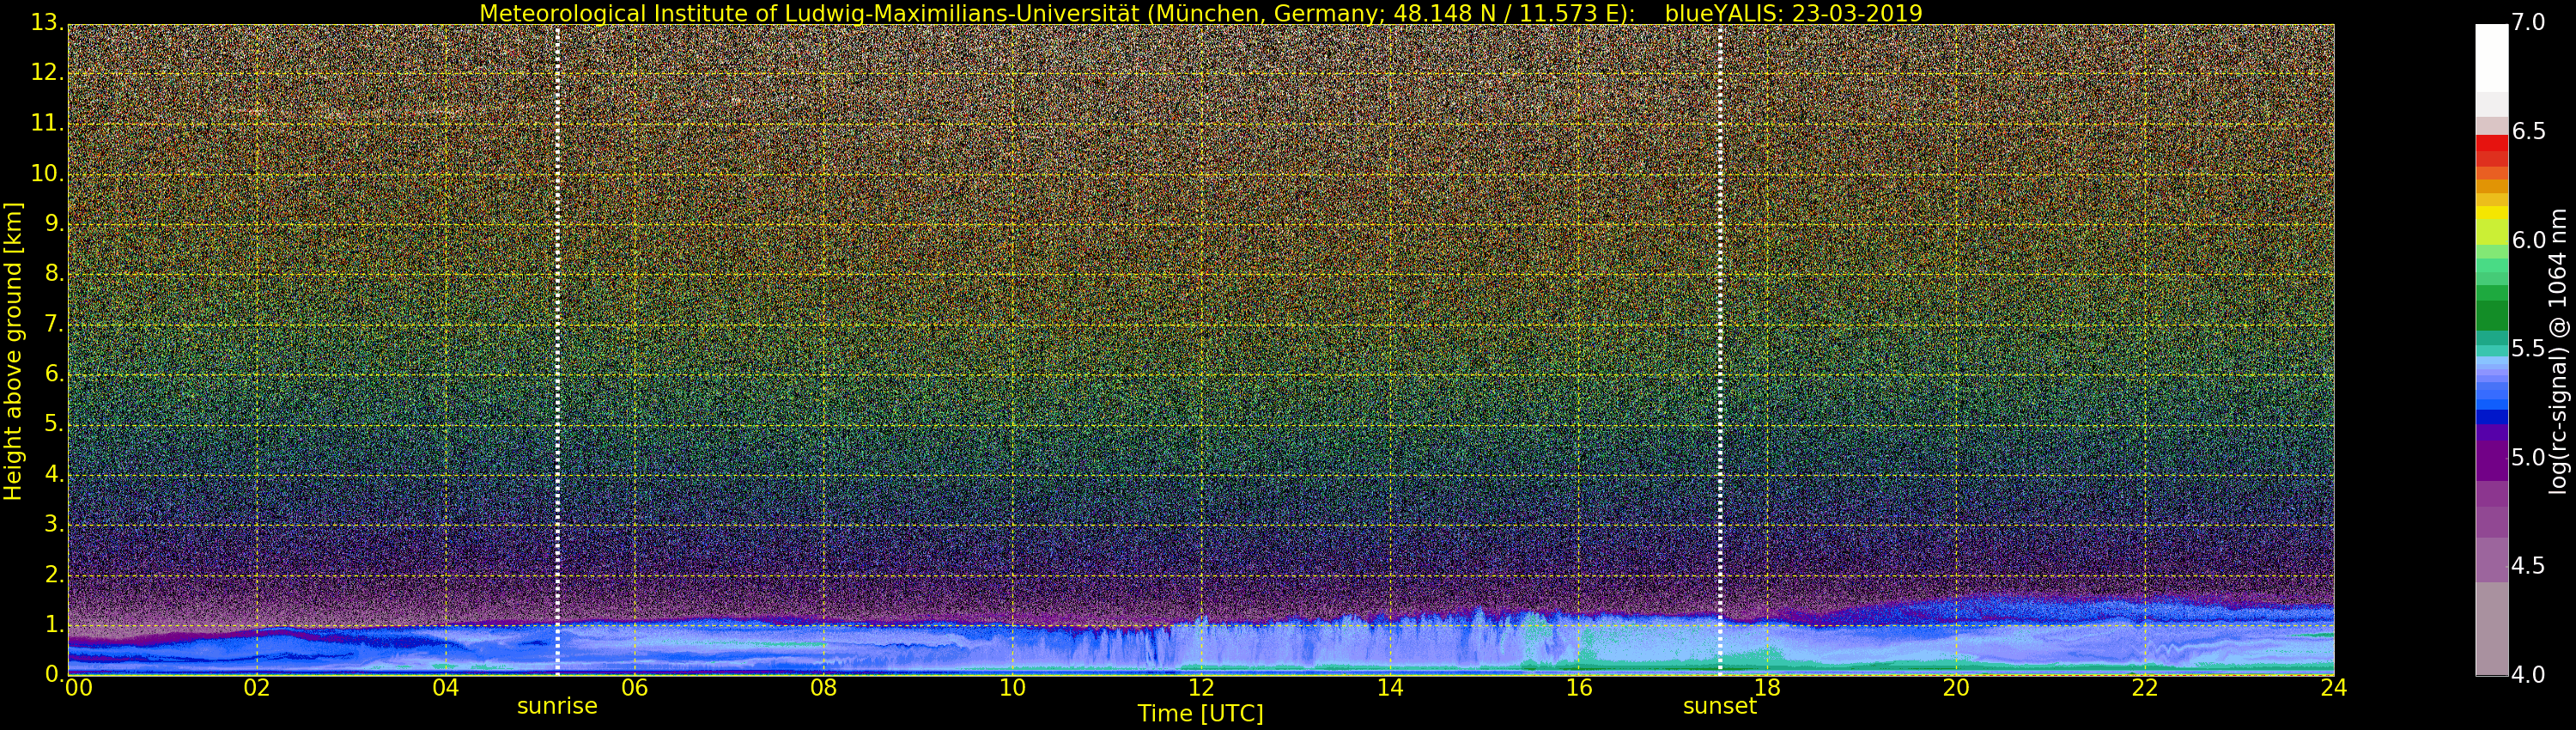Click the '4.0' colorbar tick label

pos(2528,675)
